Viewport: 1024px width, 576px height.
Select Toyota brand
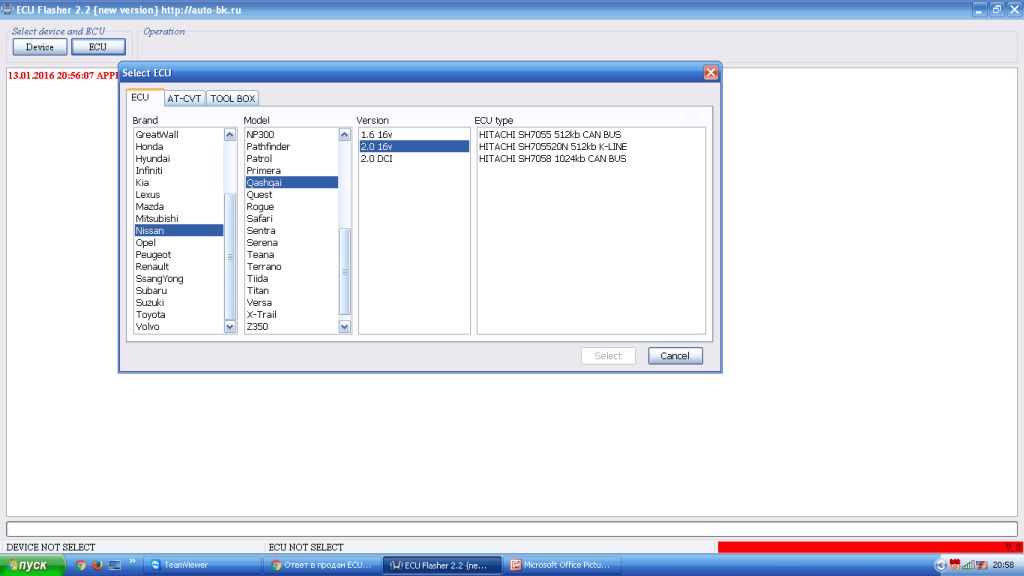click(x=178, y=315)
